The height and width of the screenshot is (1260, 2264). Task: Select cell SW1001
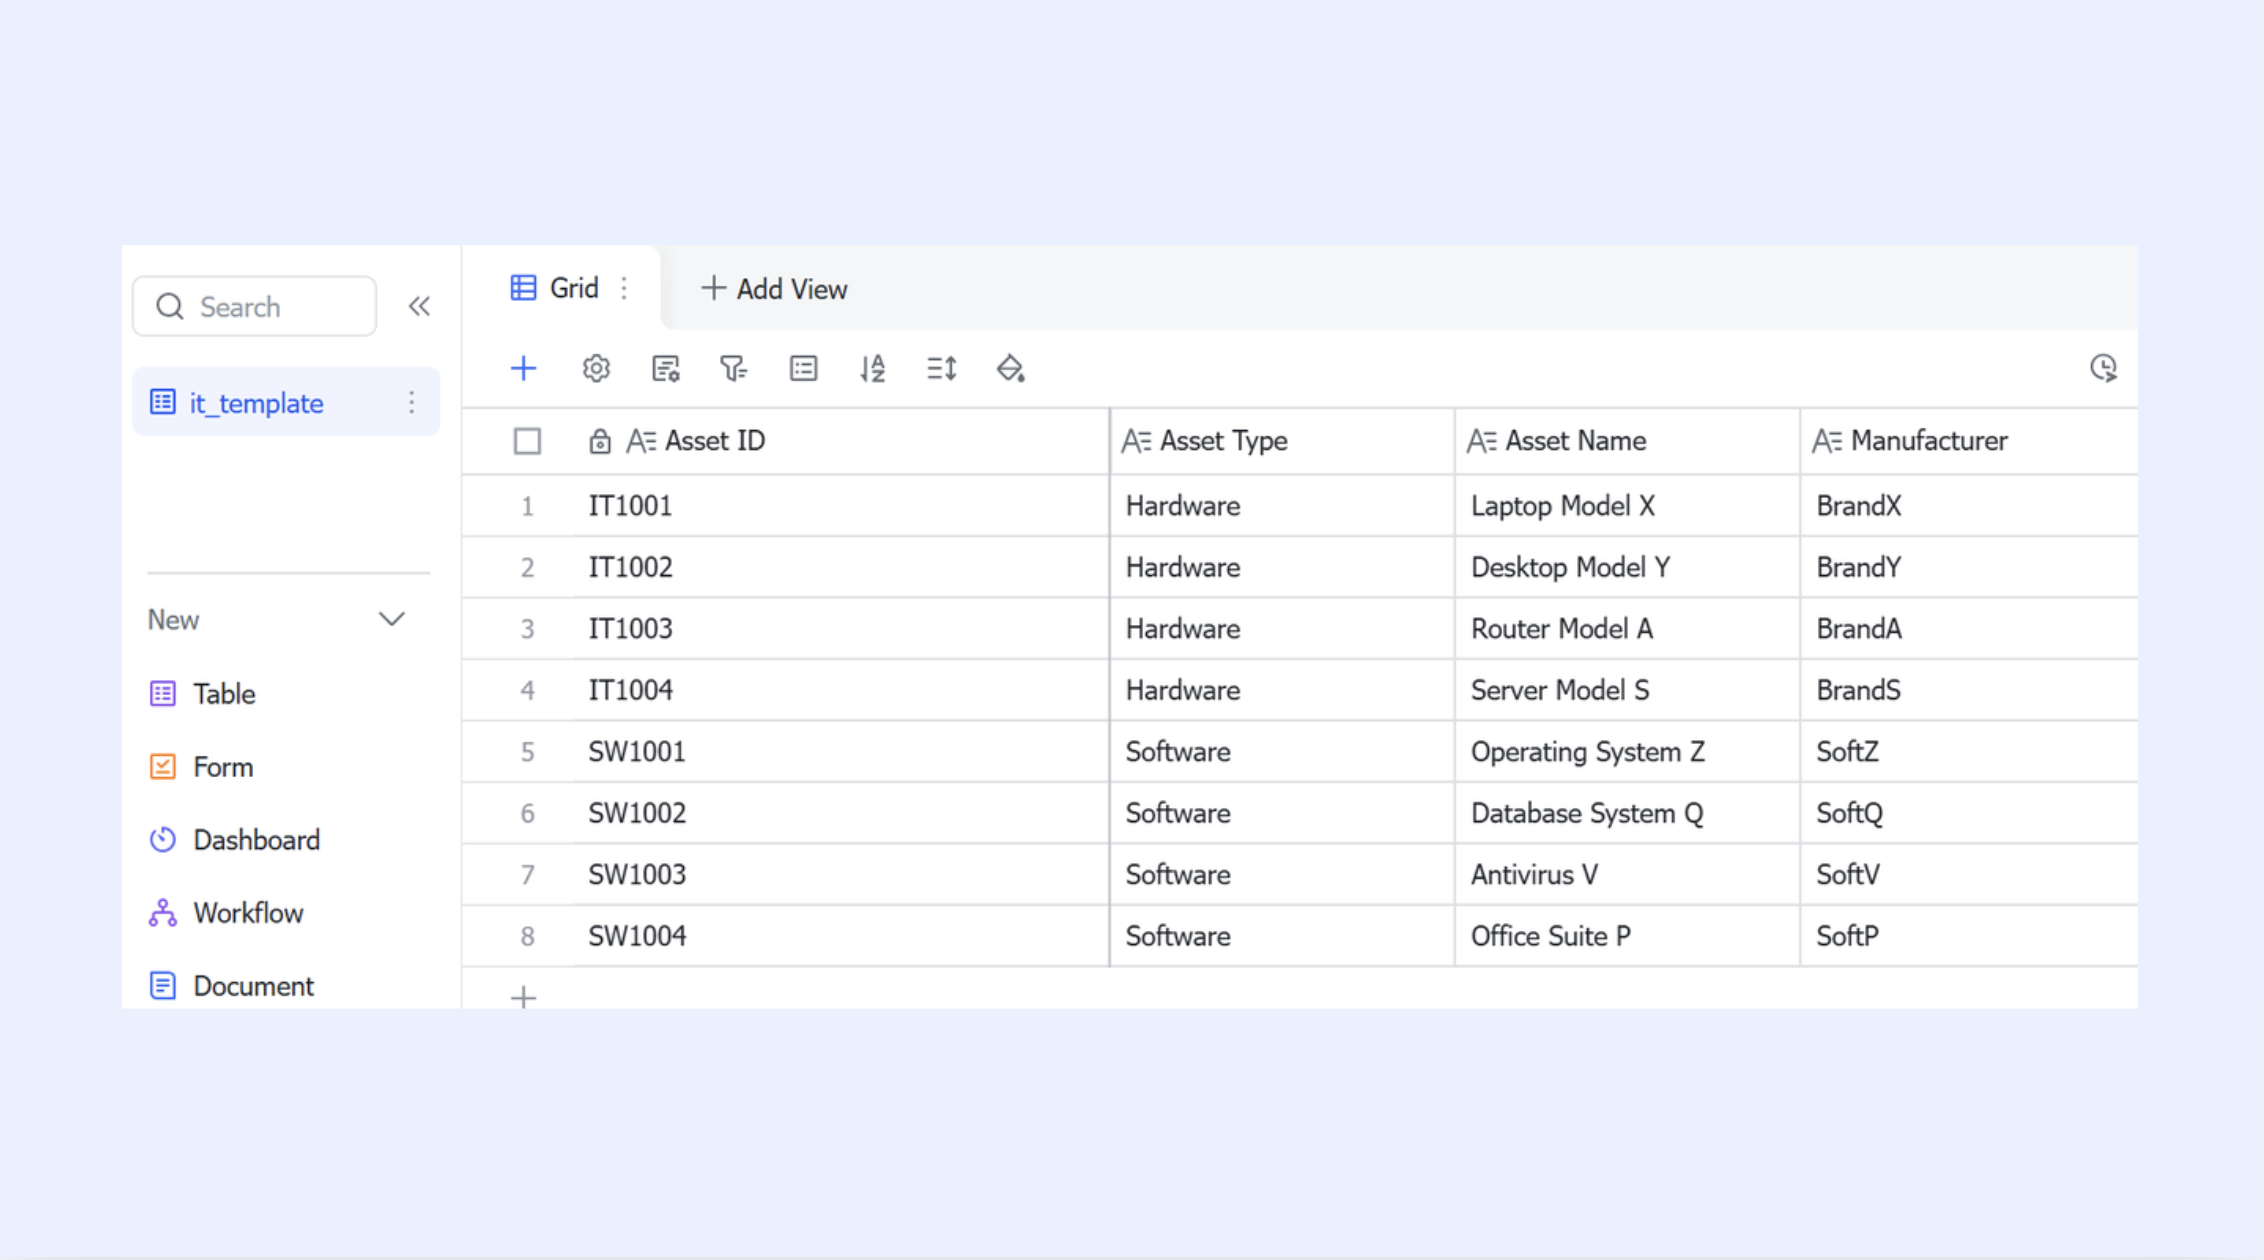coord(840,752)
